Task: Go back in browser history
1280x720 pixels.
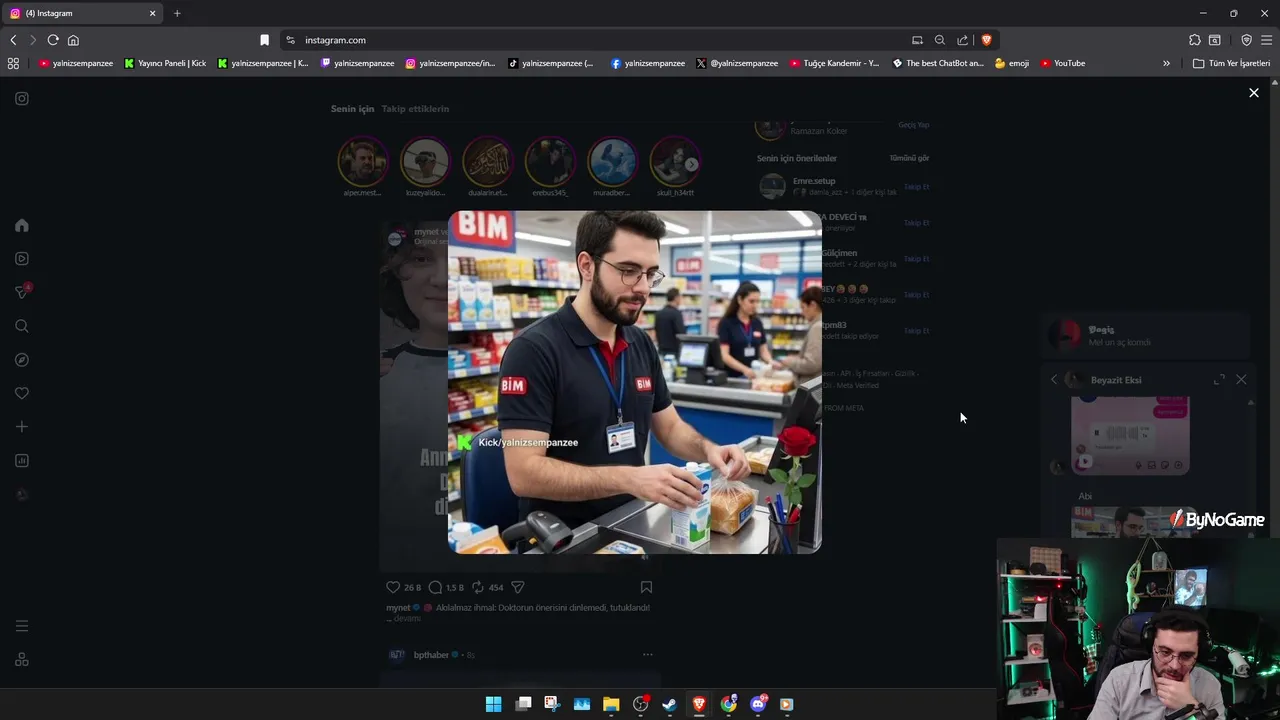Action: click(x=13, y=40)
